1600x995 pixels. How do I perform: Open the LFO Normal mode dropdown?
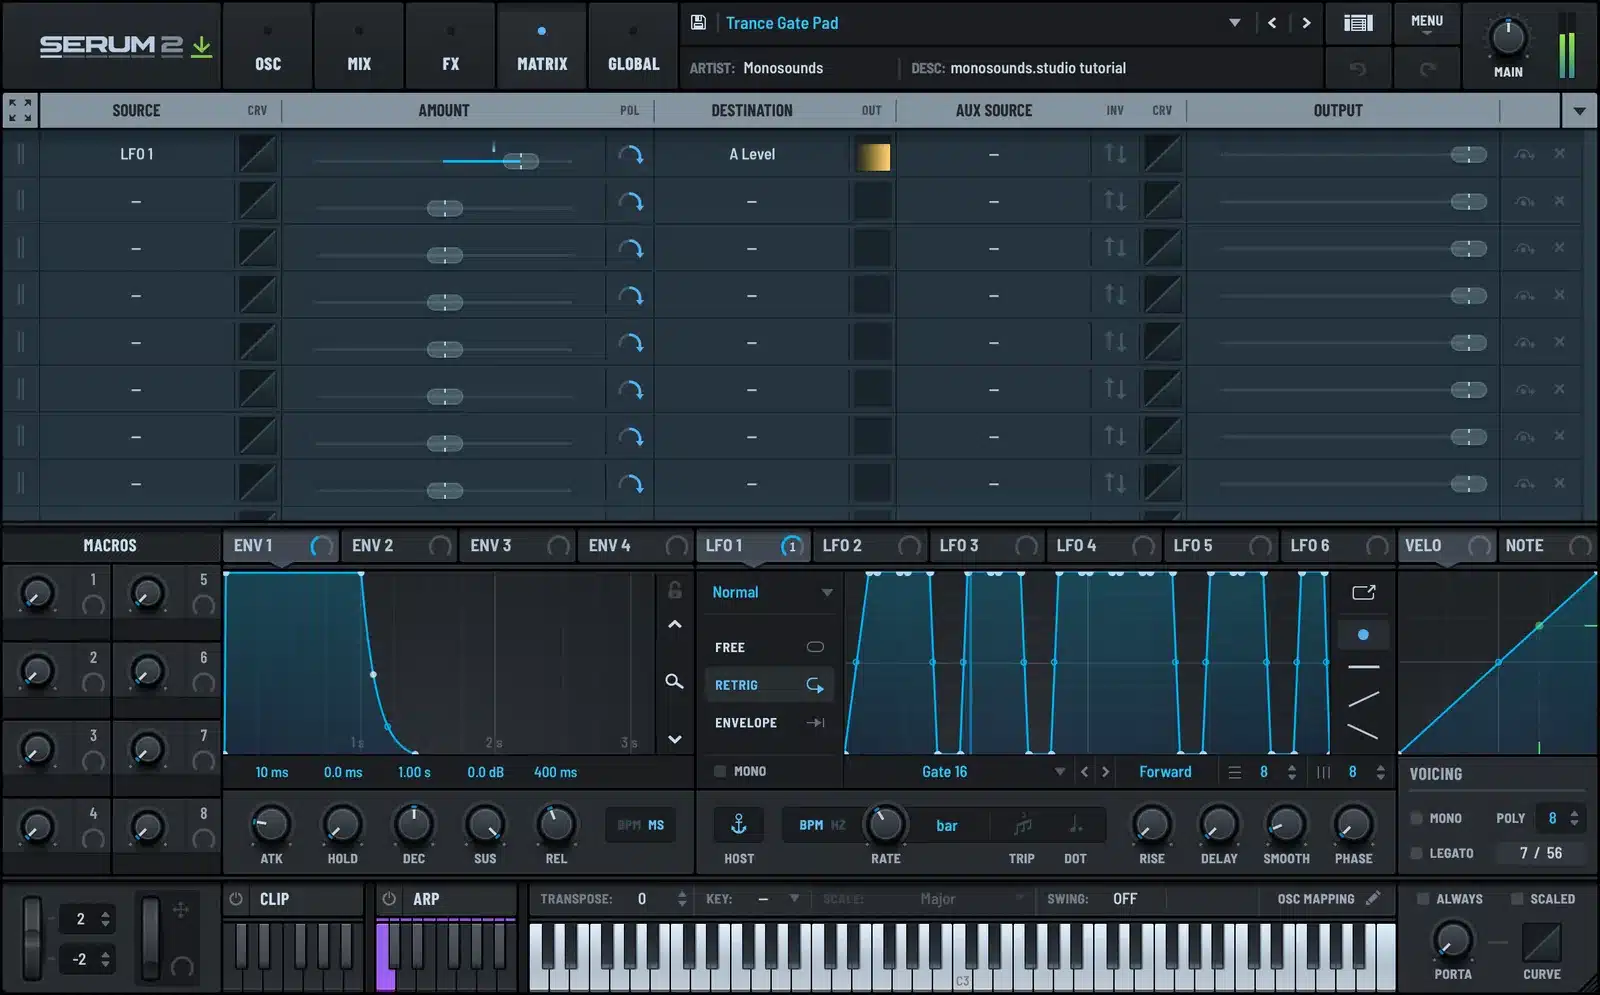pyautogui.click(x=771, y=592)
